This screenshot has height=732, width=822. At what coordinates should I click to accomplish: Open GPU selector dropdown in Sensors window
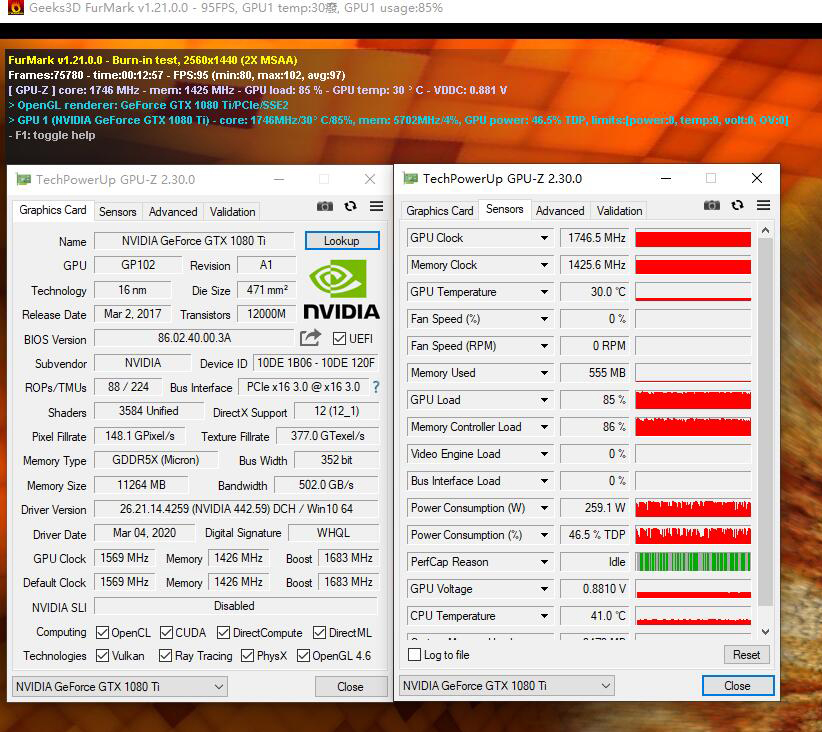coord(506,686)
